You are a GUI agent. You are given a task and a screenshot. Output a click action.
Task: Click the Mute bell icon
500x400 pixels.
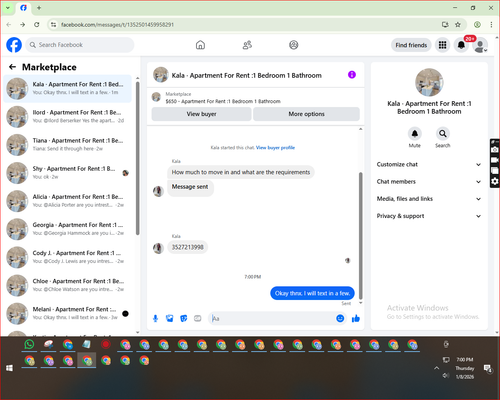click(415, 134)
